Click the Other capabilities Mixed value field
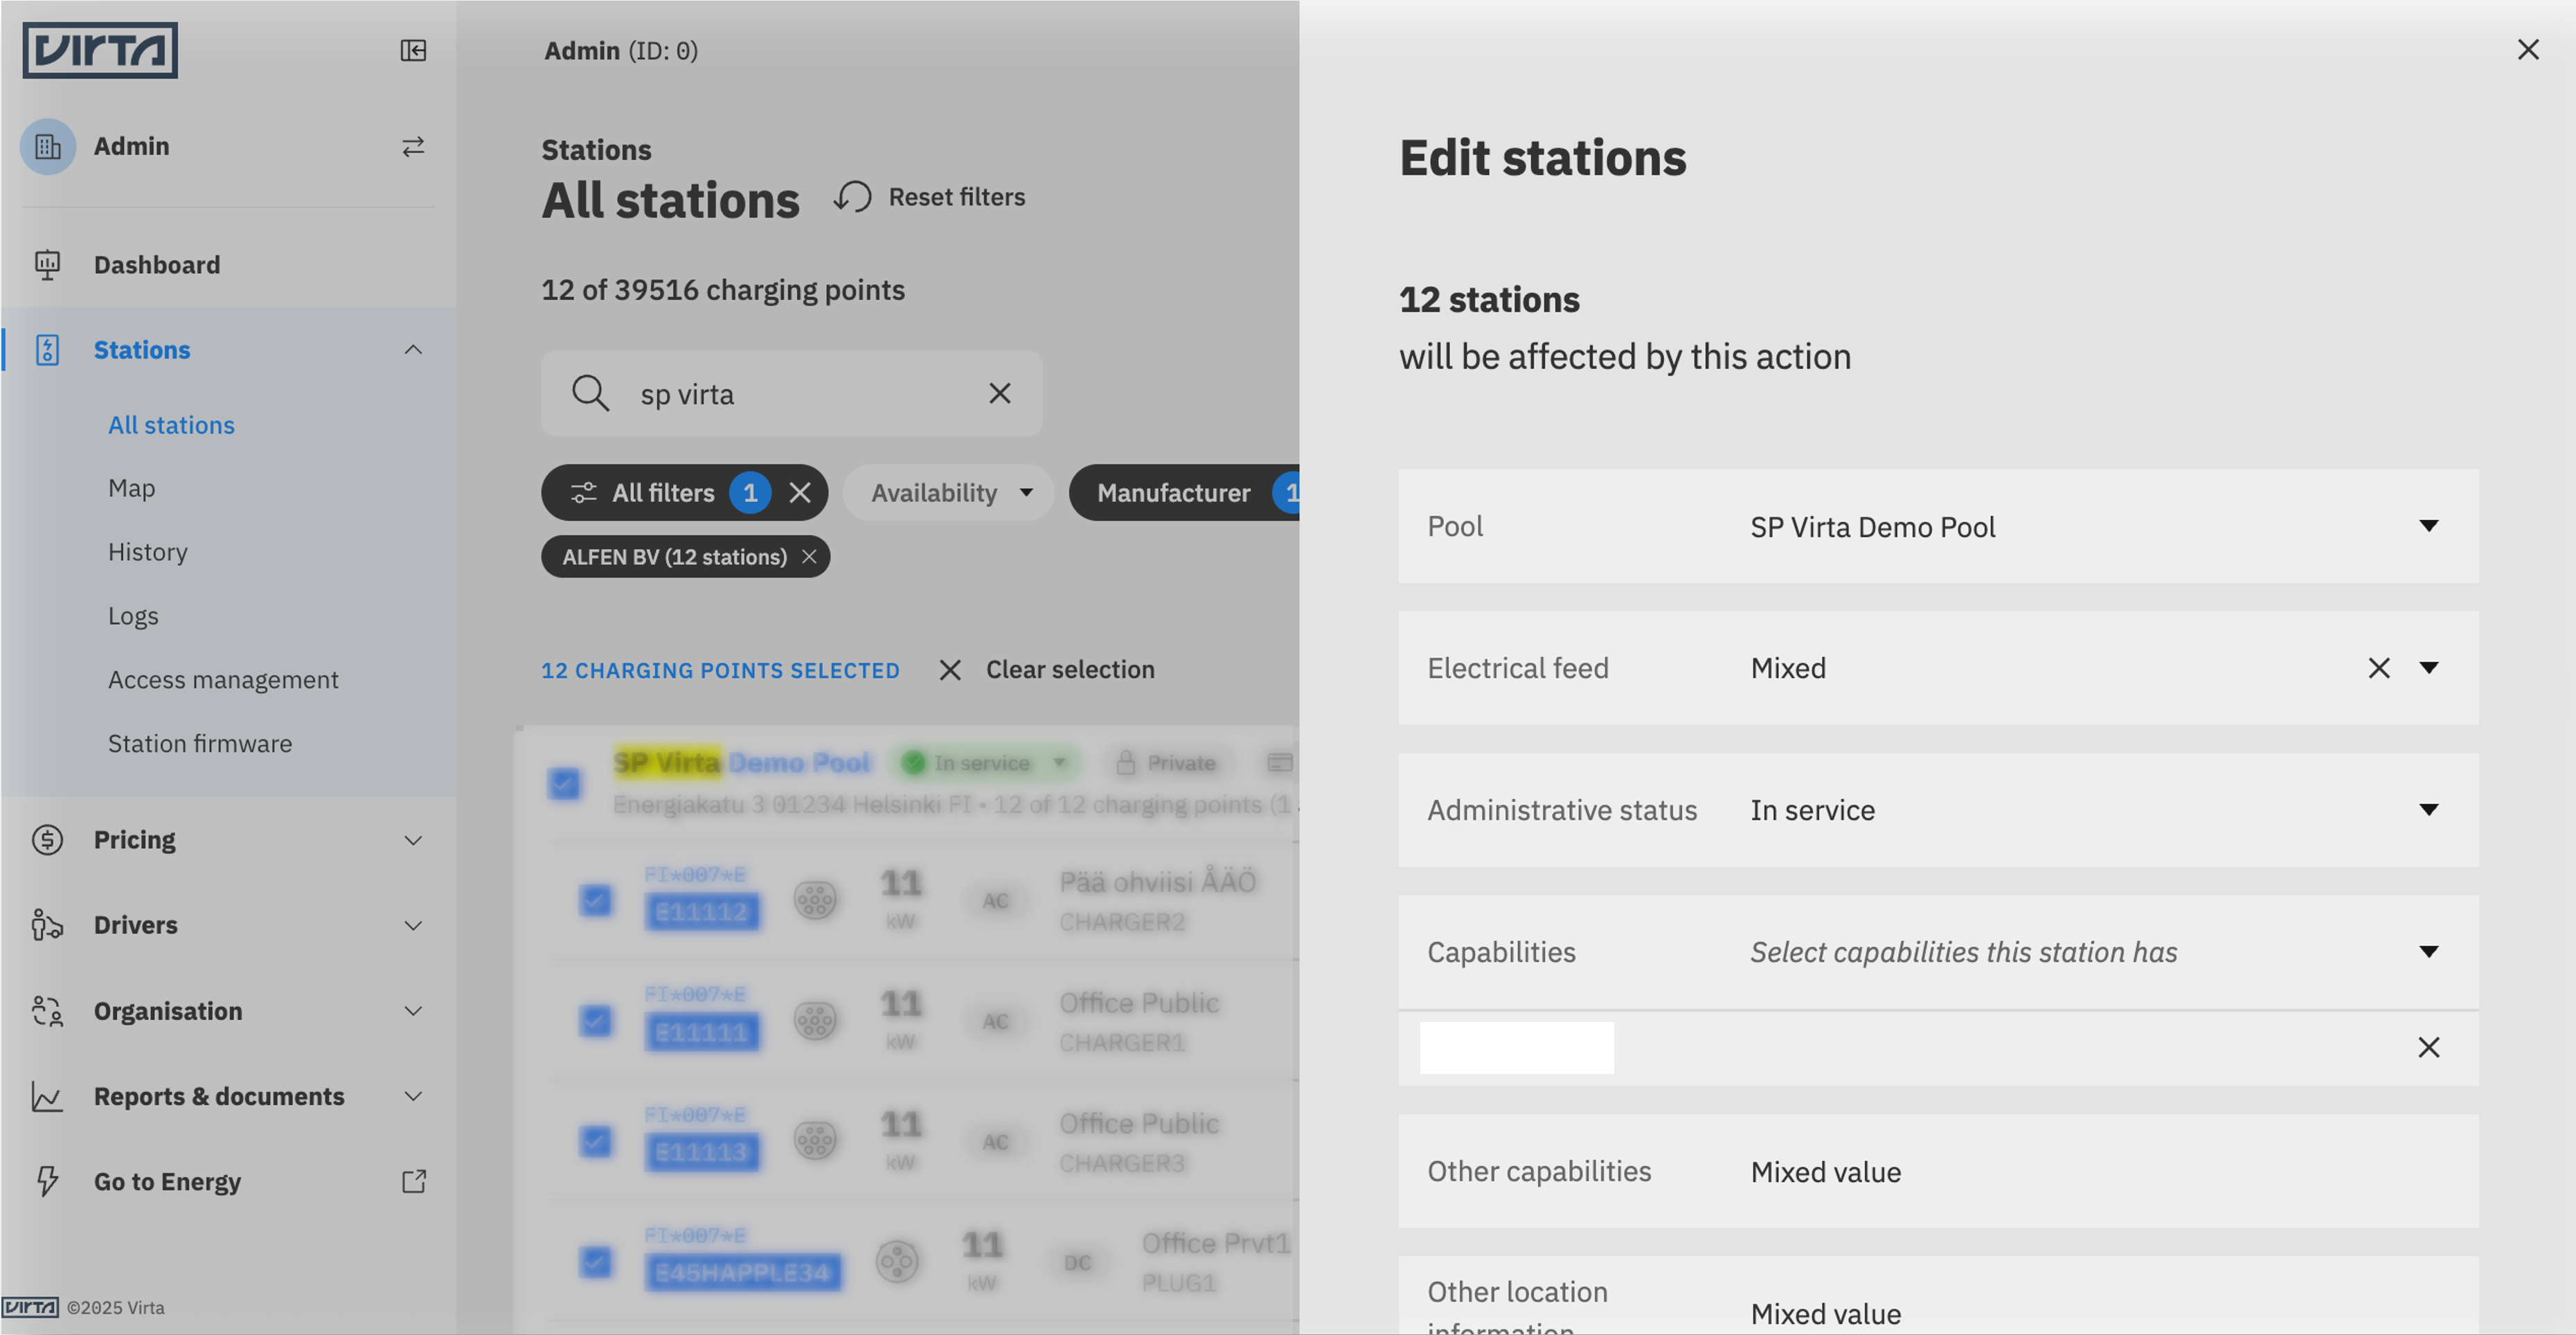The width and height of the screenshot is (2576, 1335). [1938, 1171]
